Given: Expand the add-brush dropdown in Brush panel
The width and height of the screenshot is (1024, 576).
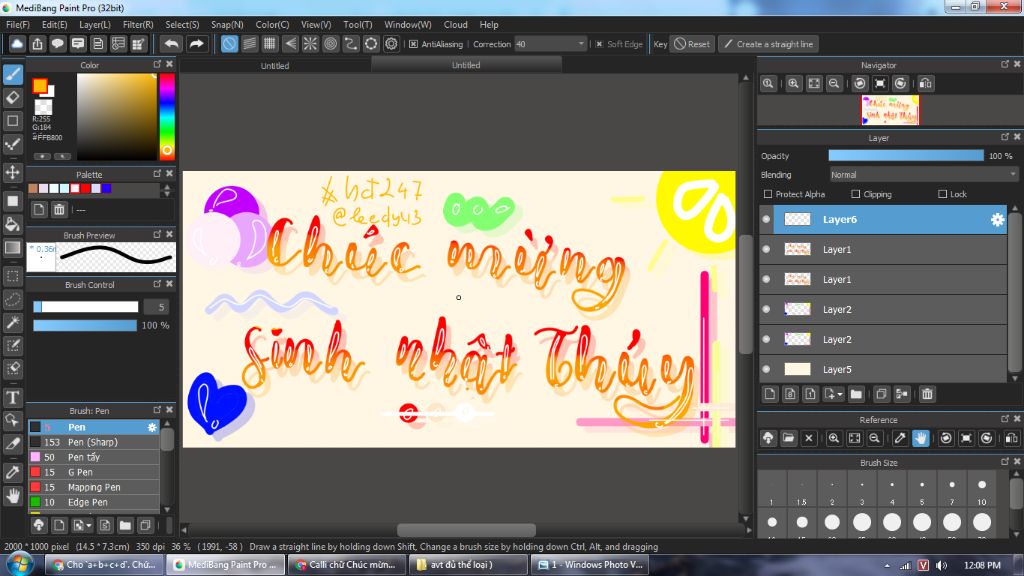Looking at the screenshot, I should [x=89, y=526].
